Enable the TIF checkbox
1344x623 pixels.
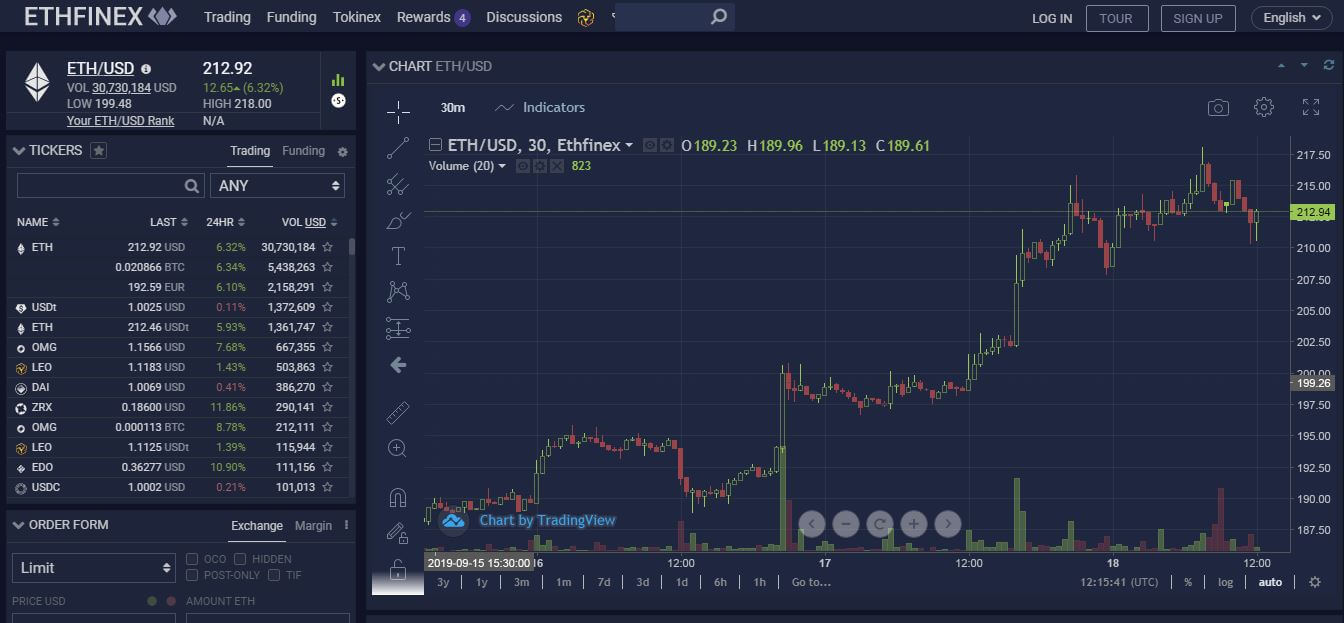(274, 575)
